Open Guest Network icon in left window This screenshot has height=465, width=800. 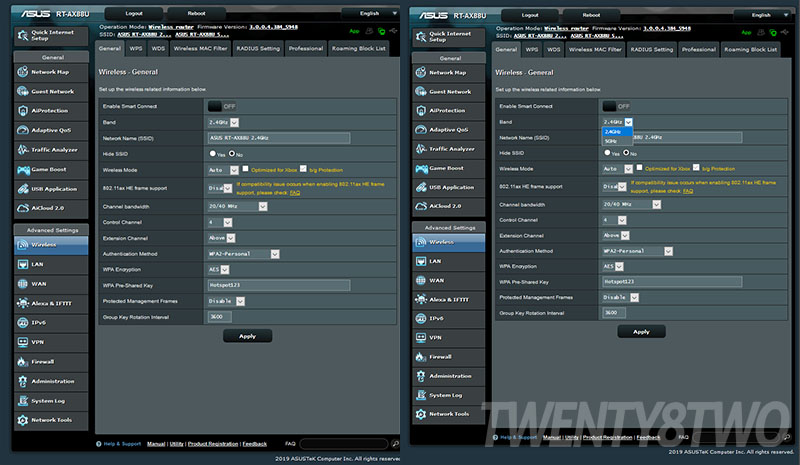click(x=22, y=91)
